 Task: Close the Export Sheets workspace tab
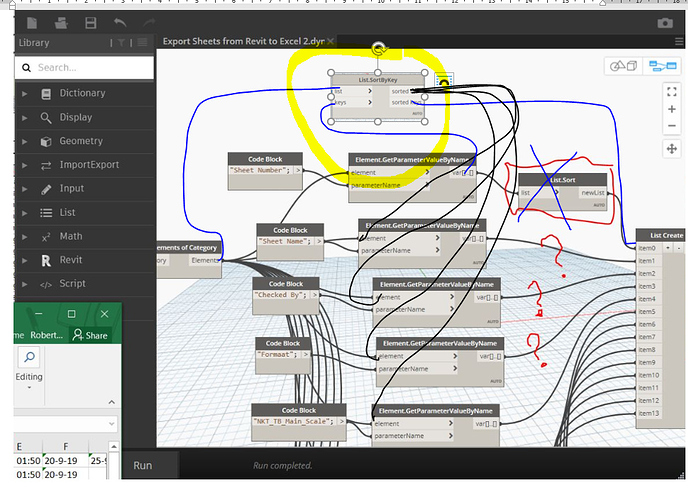pos(330,41)
